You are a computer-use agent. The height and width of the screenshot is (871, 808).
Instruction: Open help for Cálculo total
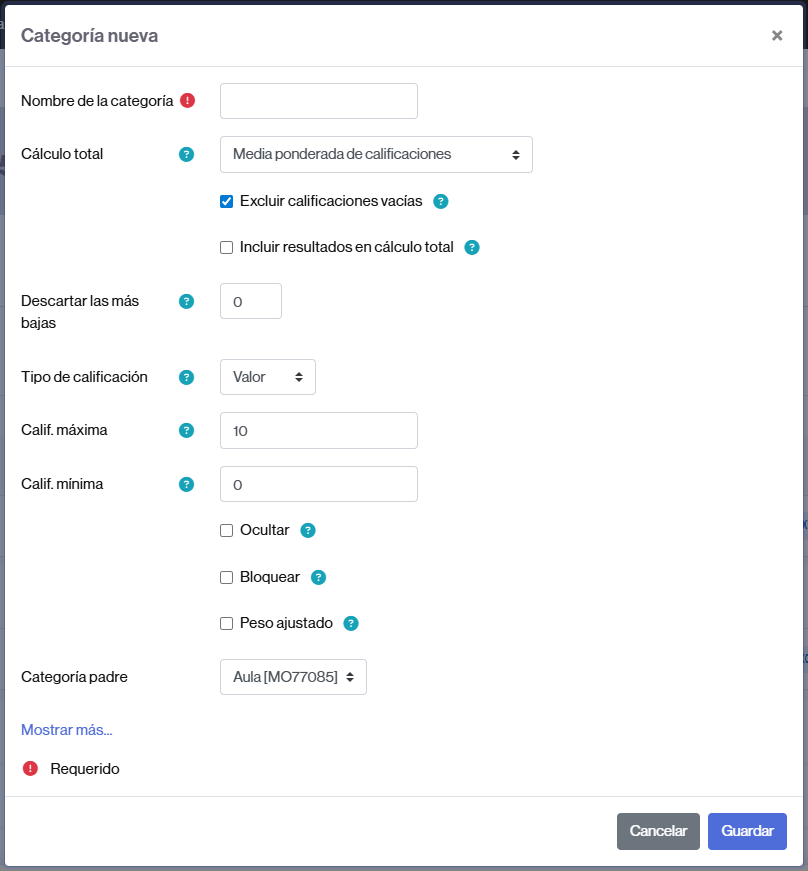[x=186, y=154]
